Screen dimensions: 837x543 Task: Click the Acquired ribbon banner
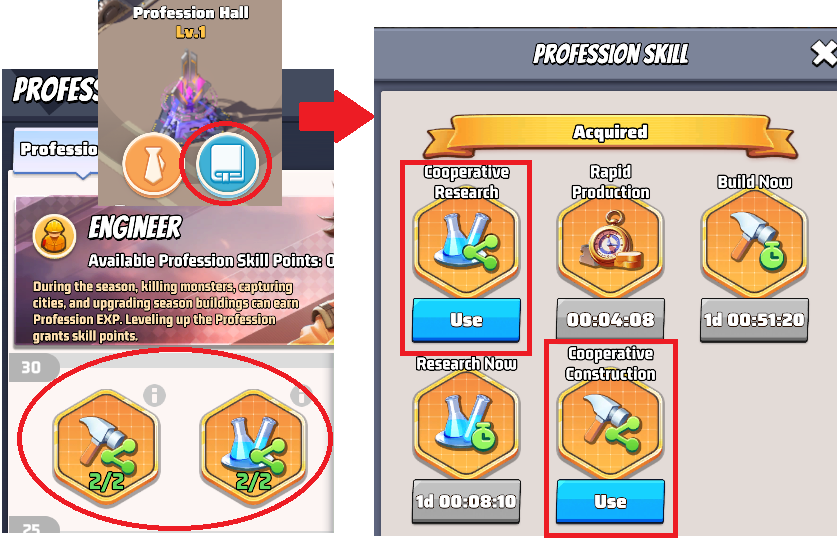(x=610, y=132)
